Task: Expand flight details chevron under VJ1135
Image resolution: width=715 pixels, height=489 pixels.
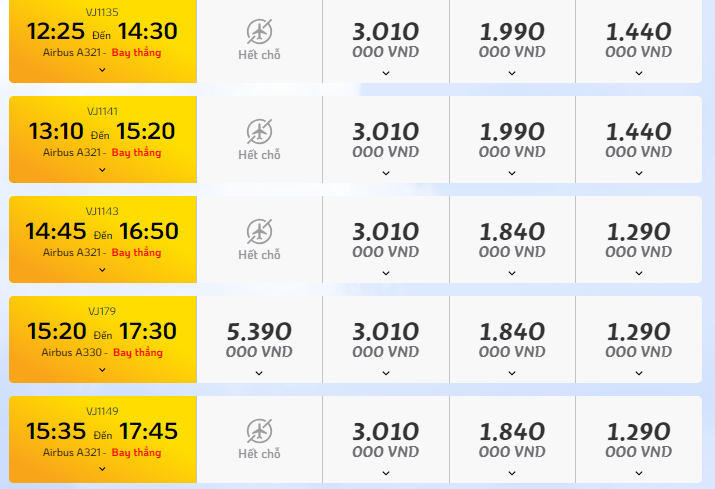Action: [102, 70]
